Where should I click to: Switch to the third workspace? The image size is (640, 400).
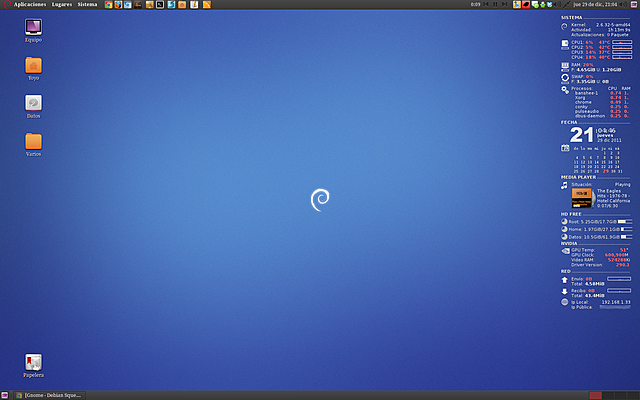(620, 395)
